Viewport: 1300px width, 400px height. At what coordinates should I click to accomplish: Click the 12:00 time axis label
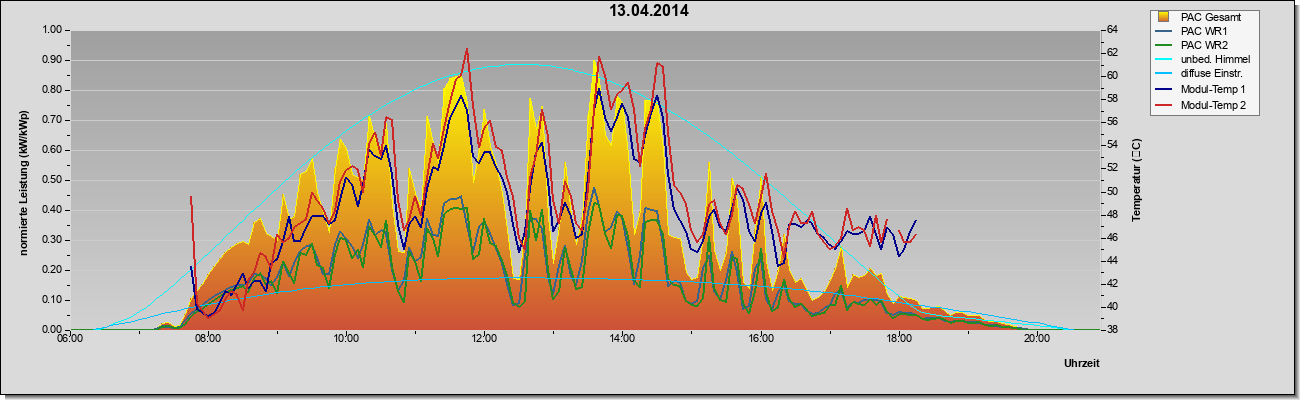point(484,339)
